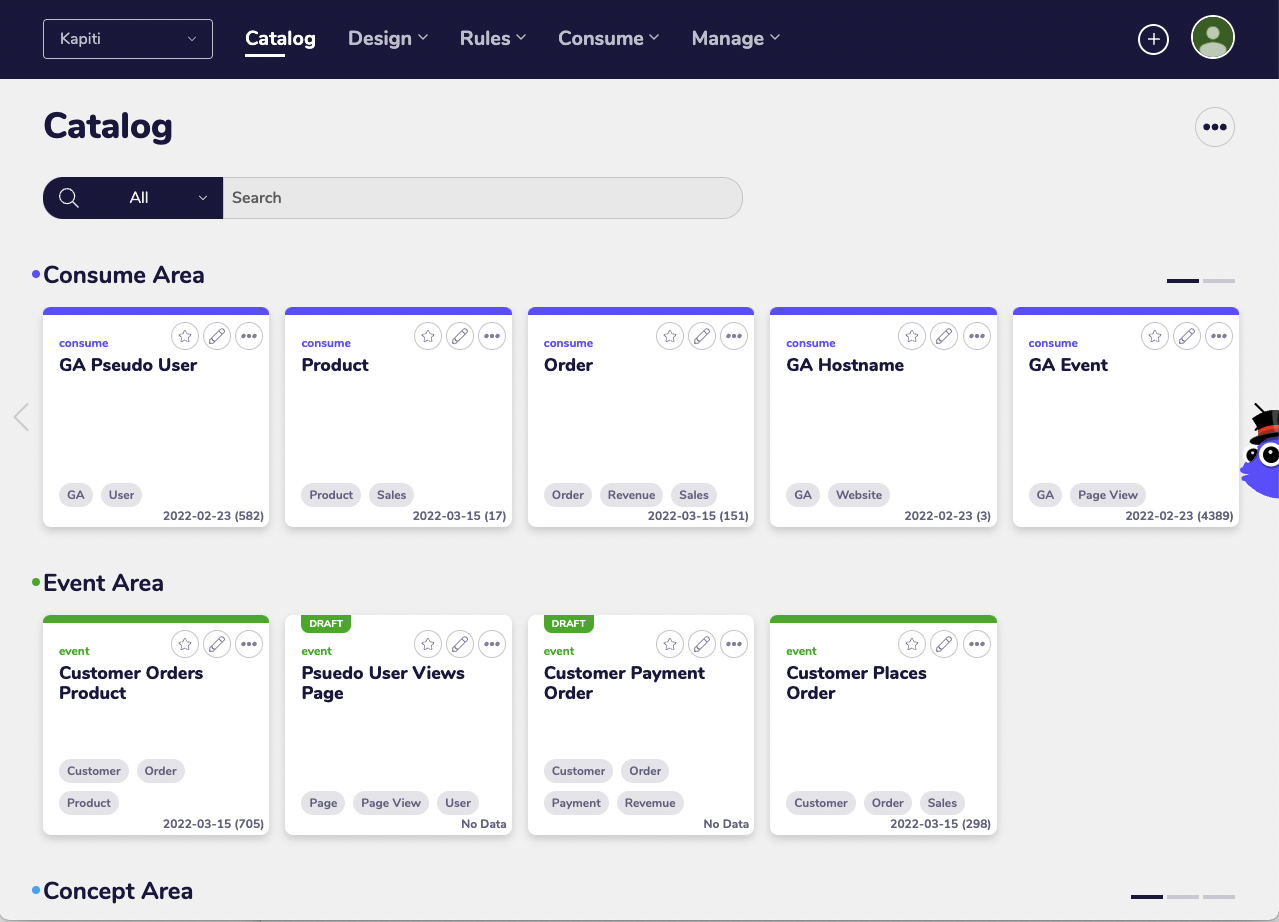This screenshot has width=1279, height=922.
Task: Edit GA Hostname with the pencil icon
Action: point(944,336)
